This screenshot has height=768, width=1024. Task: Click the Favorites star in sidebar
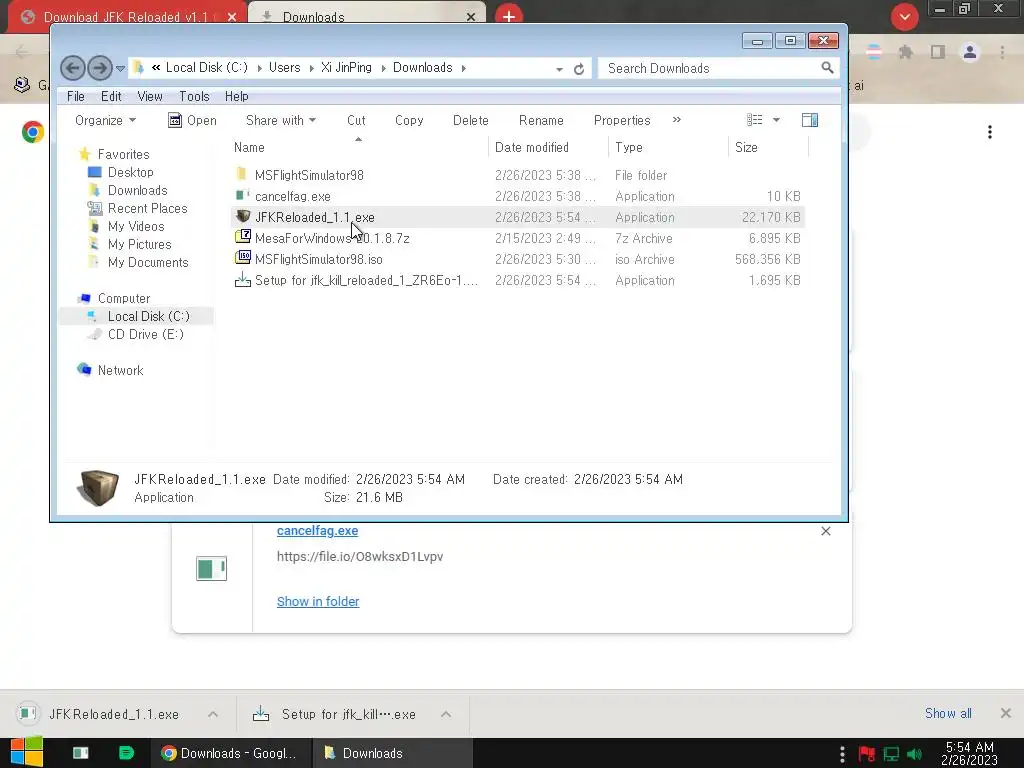84,154
